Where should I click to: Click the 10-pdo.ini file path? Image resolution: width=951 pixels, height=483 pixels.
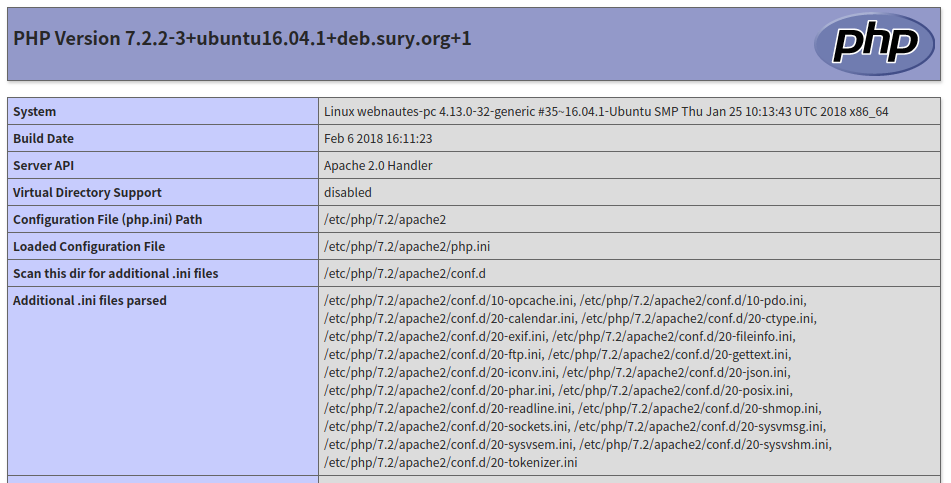pyautogui.click(x=692, y=300)
